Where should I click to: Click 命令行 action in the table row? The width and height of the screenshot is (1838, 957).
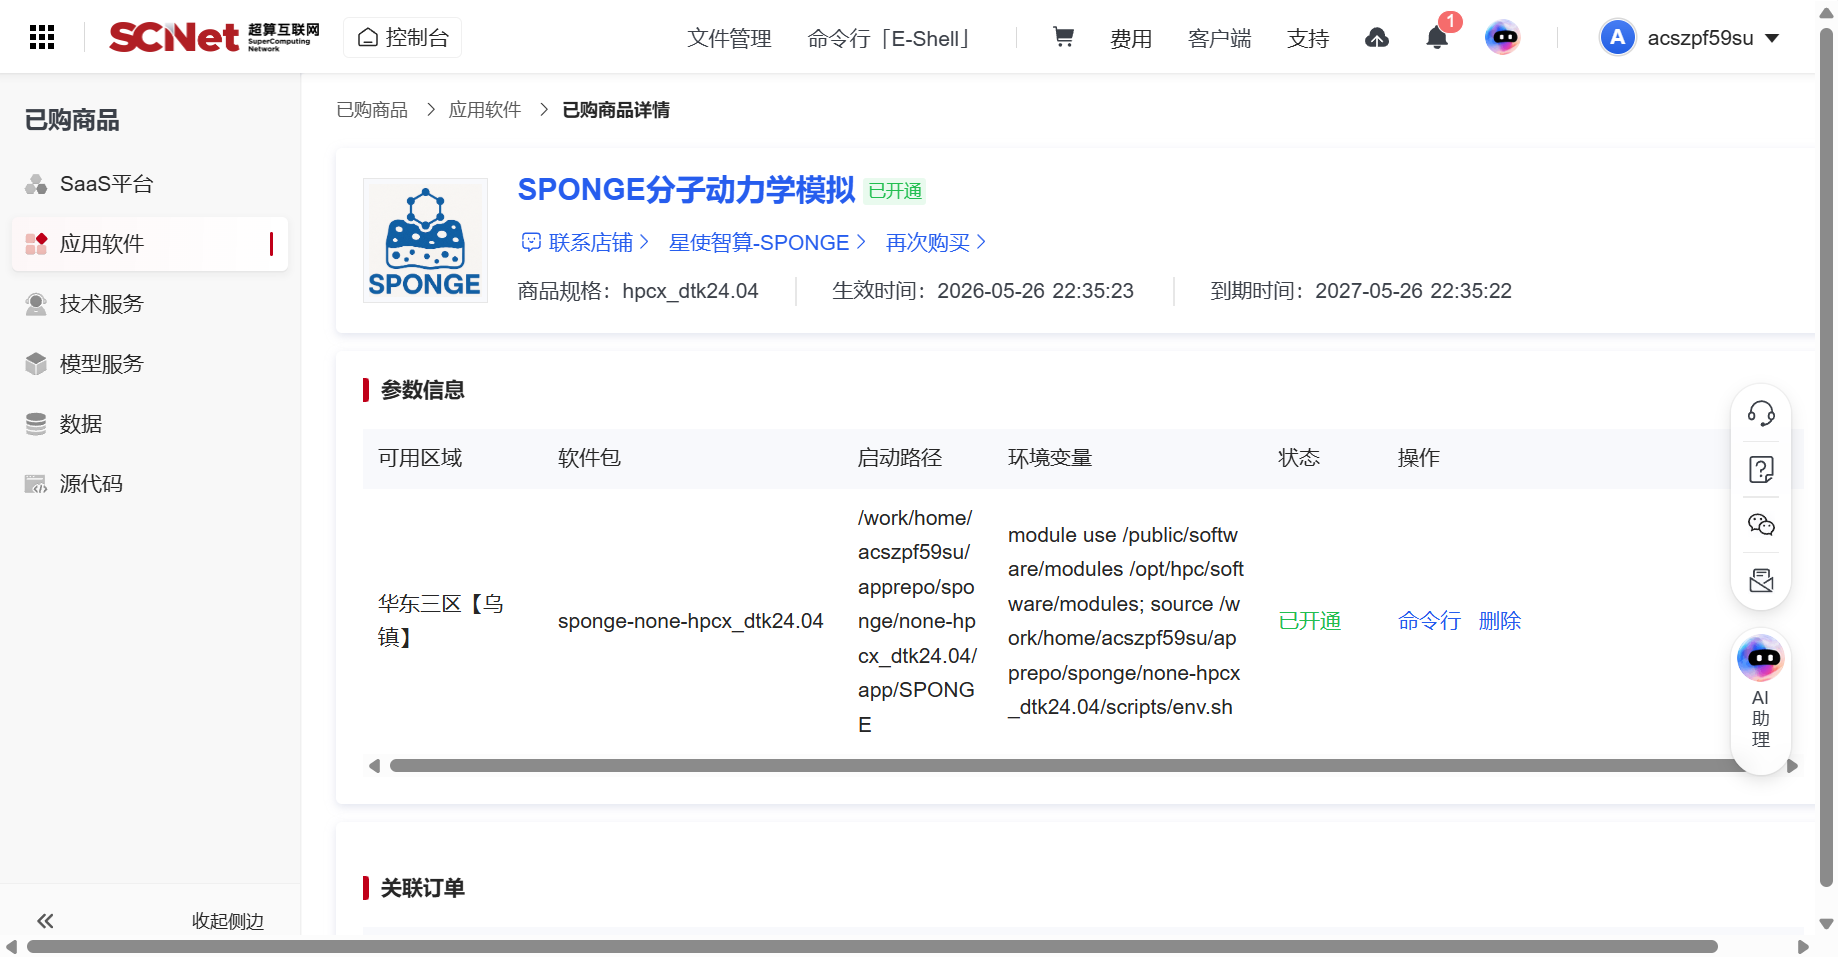(x=1429, y=621)
